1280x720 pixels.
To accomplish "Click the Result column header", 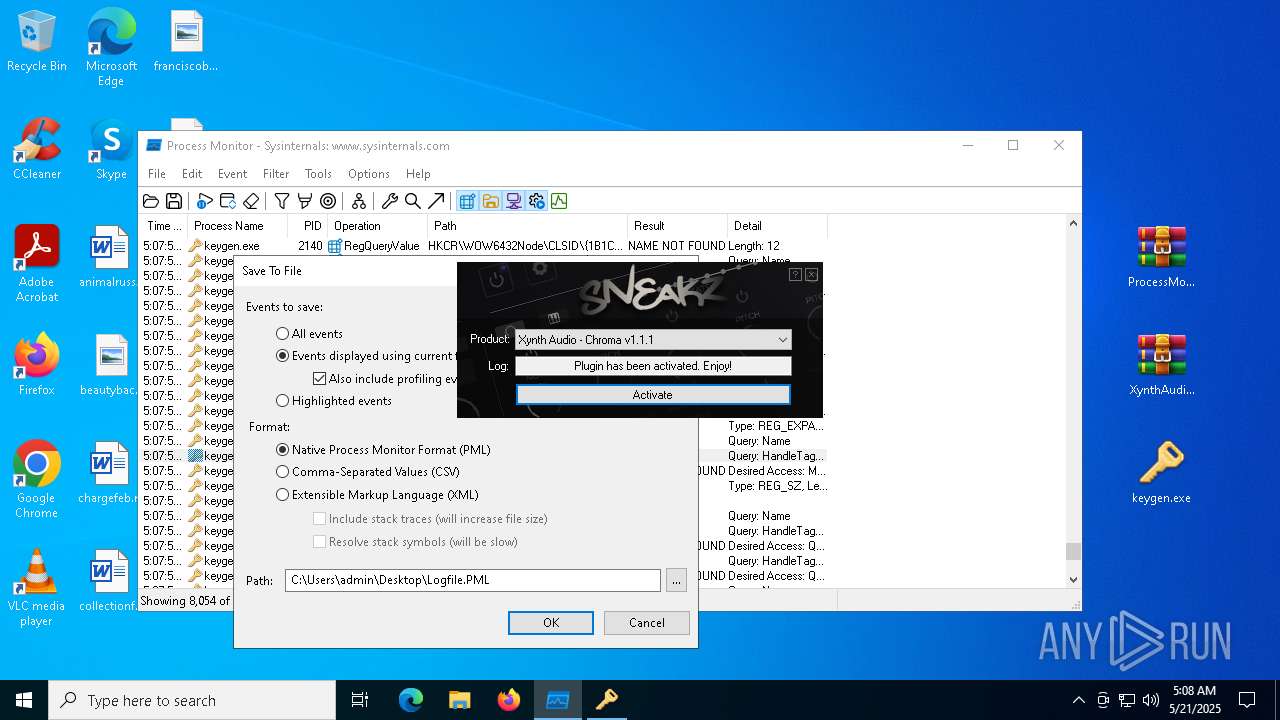I will coord(677,226).
